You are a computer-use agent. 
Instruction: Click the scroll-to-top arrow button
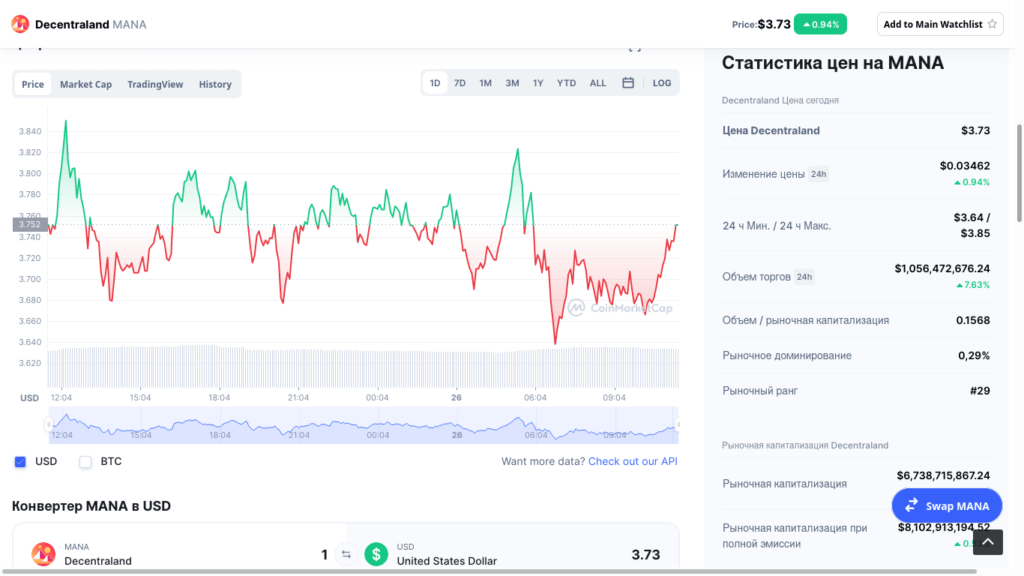pos(988,542)
